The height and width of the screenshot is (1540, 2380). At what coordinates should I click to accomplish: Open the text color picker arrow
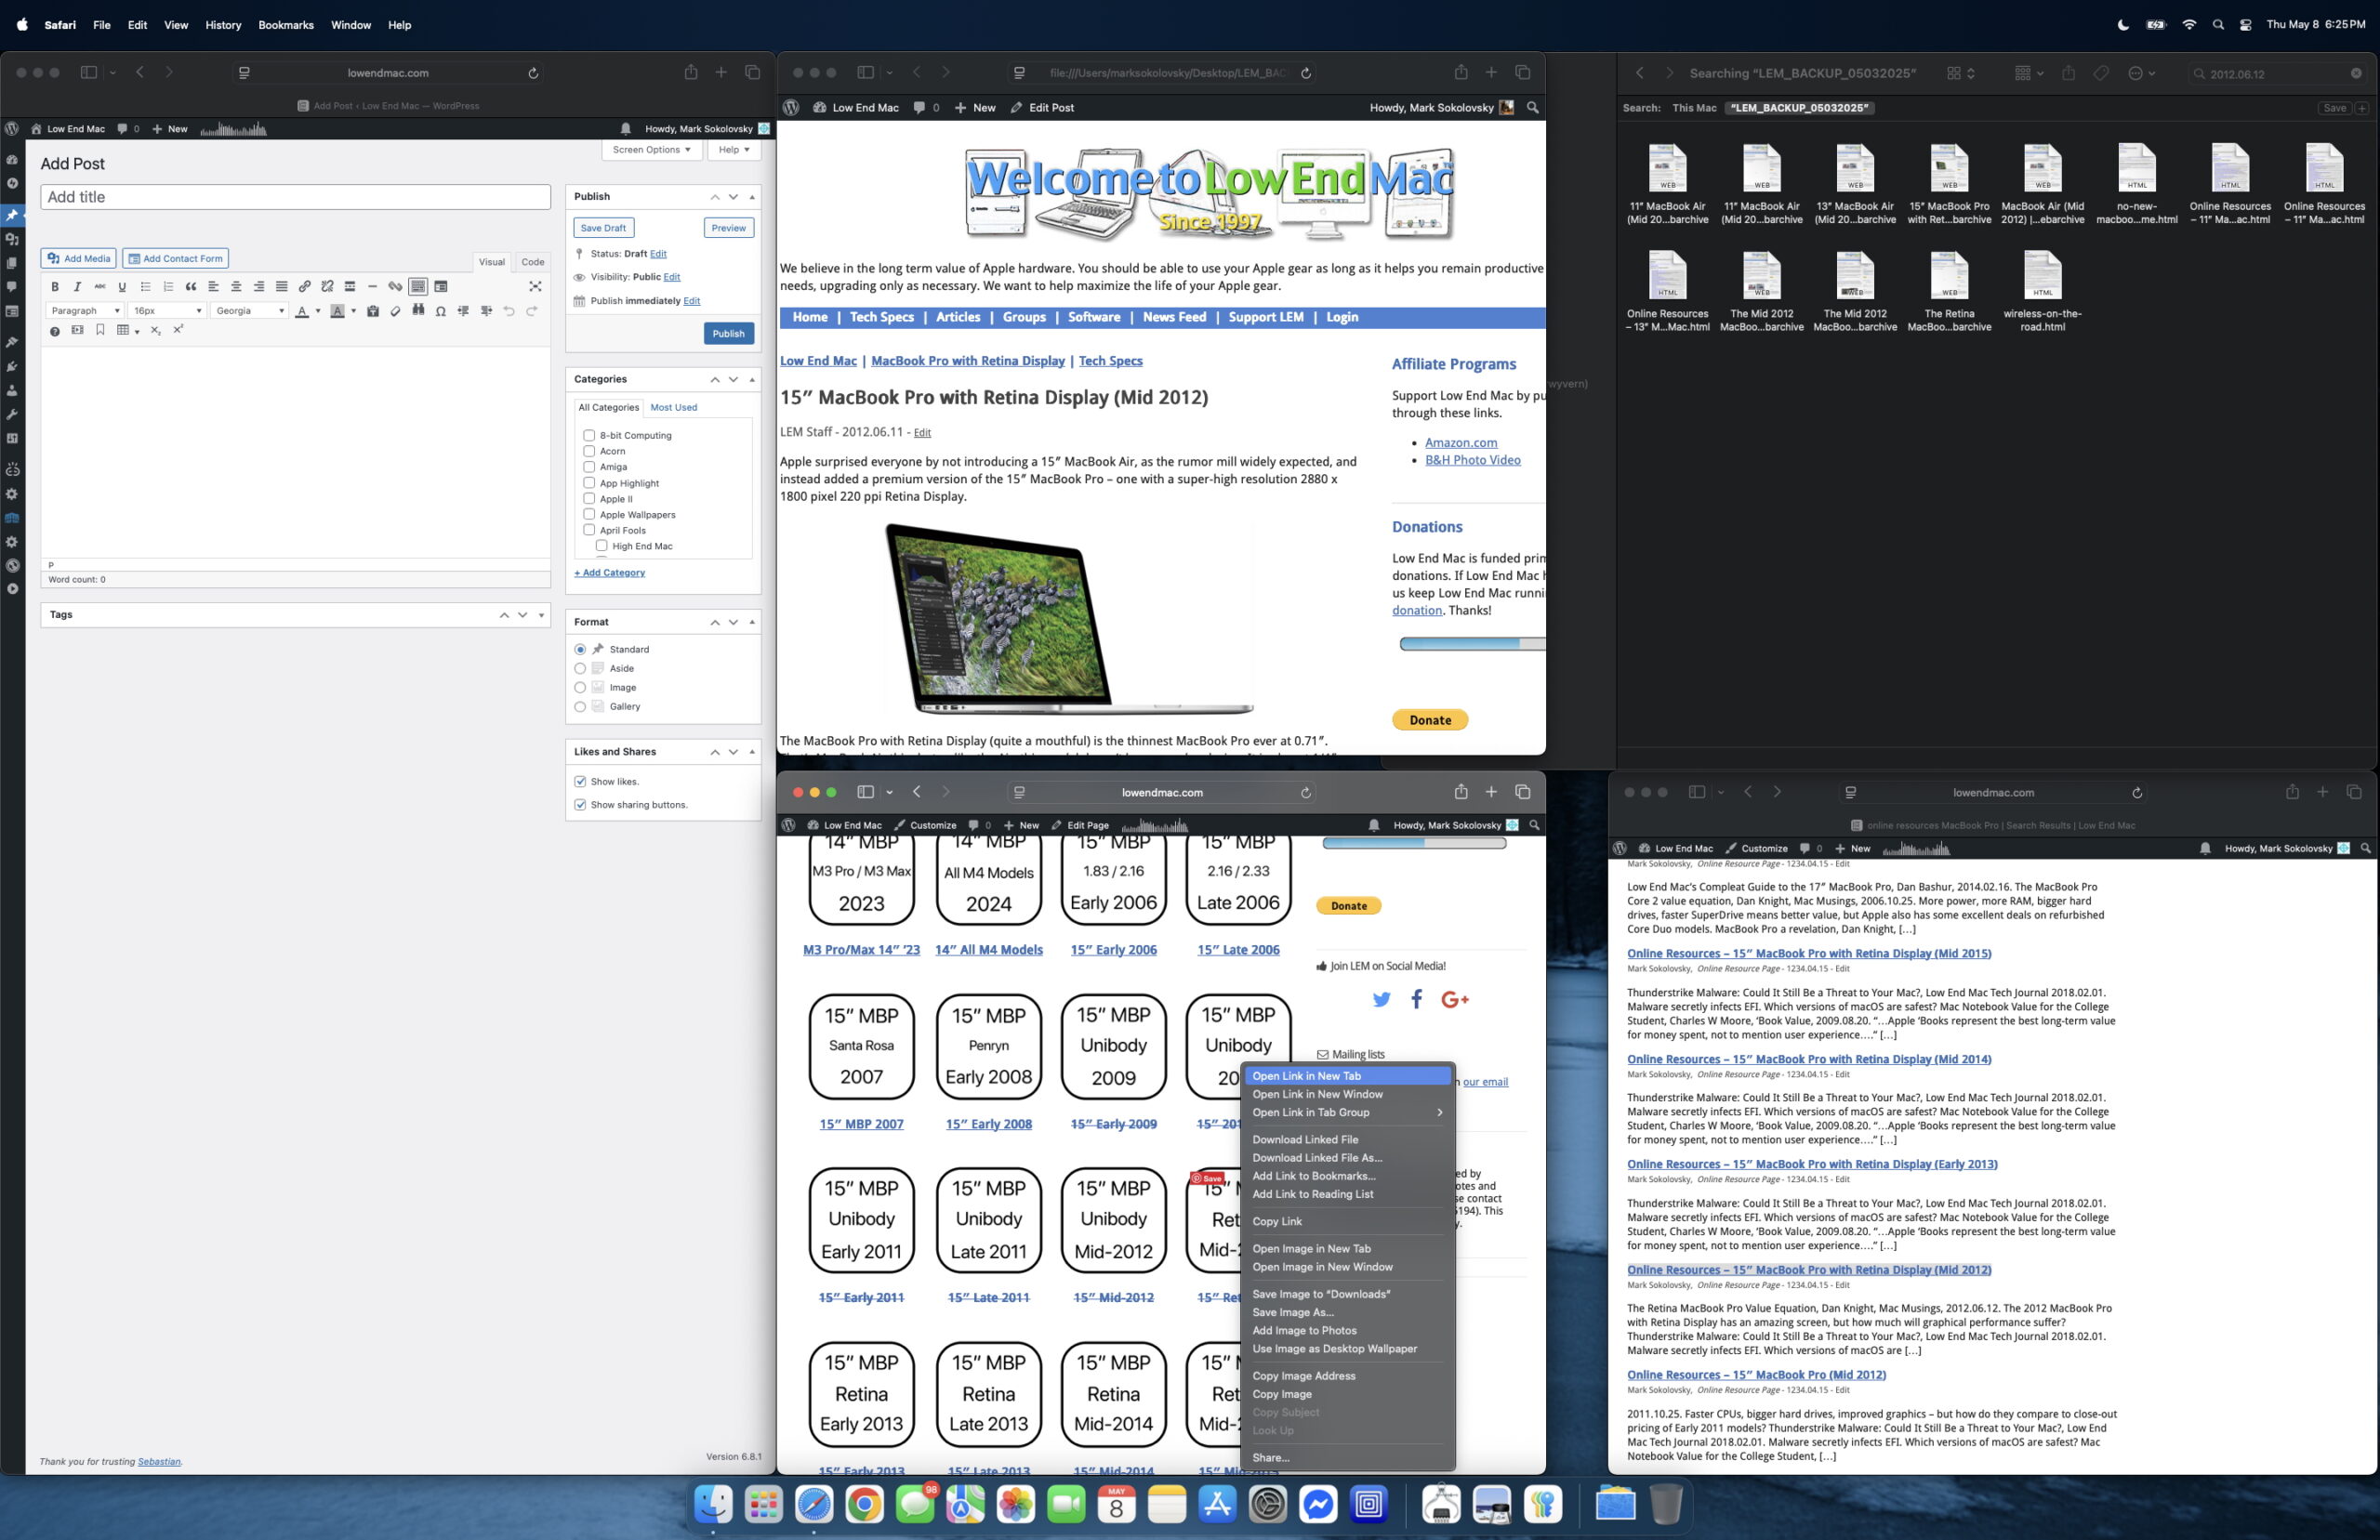click(318, 311)
